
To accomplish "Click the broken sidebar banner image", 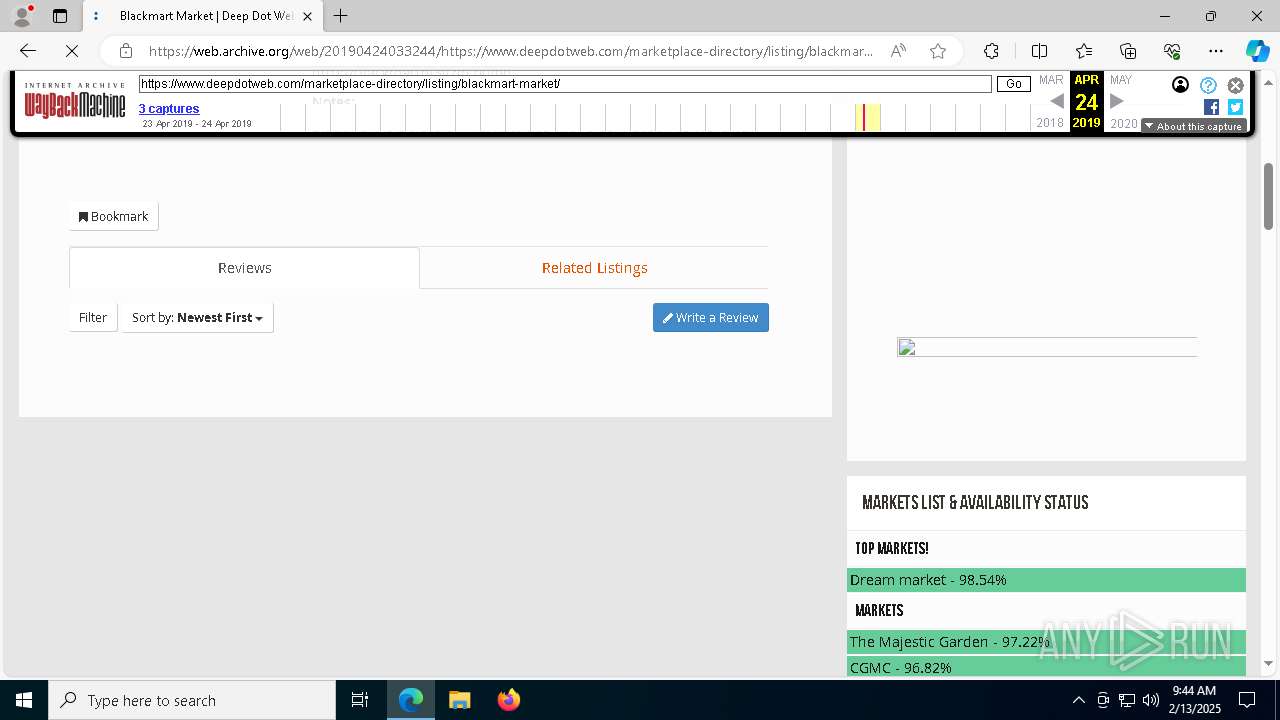I will [1046, 348].
